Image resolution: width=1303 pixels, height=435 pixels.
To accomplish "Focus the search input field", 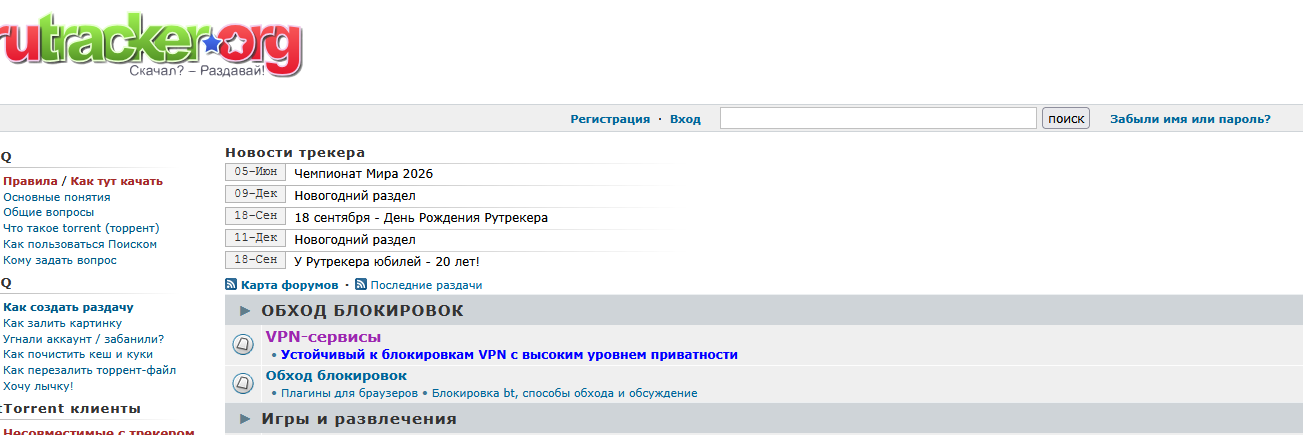I will [x=878, y=118].
